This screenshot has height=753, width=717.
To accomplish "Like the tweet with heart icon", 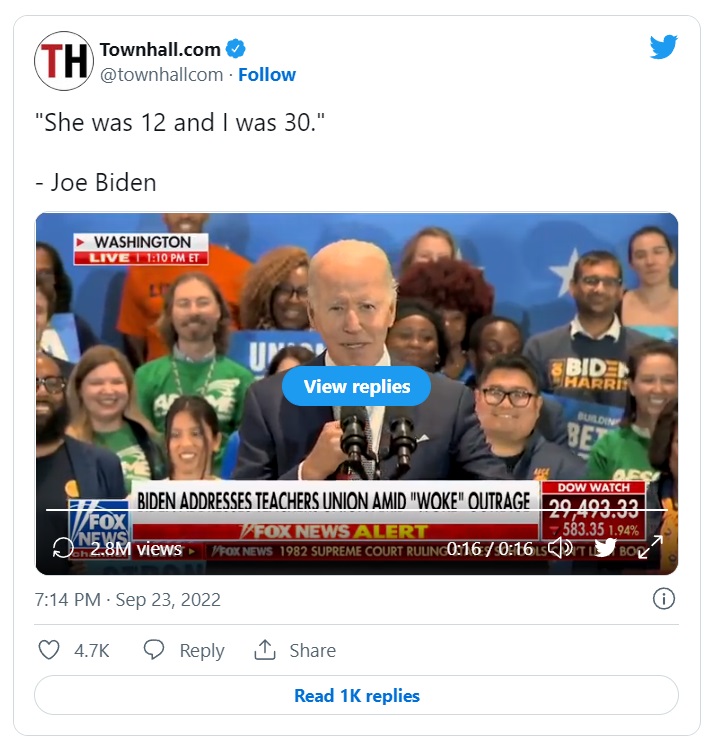I will (x=49, y=650).
